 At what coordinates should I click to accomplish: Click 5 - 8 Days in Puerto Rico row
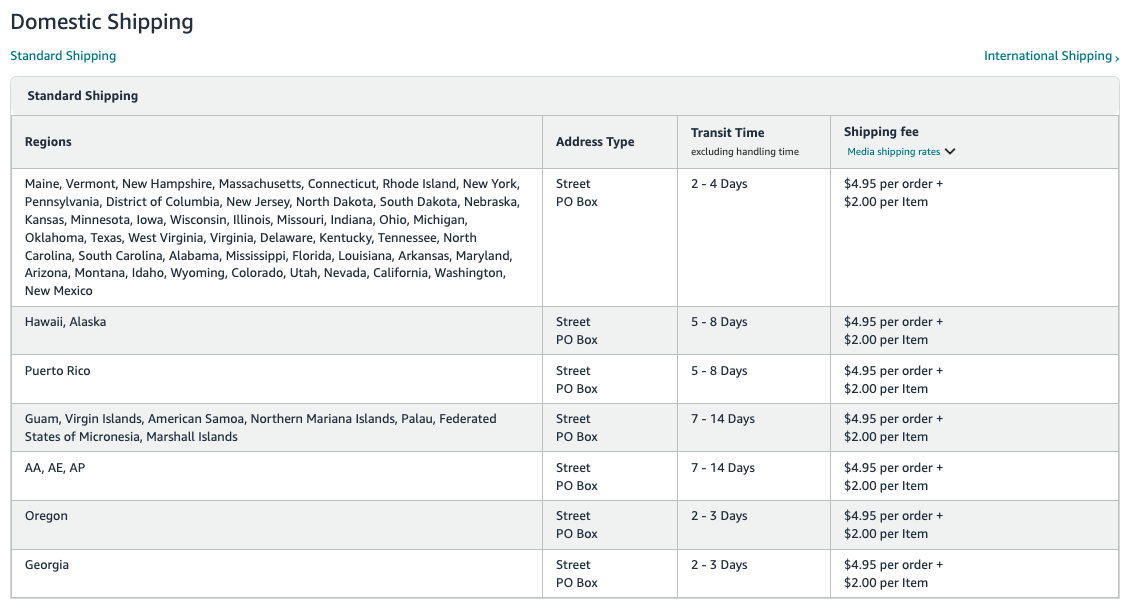(x=719, y=371)
